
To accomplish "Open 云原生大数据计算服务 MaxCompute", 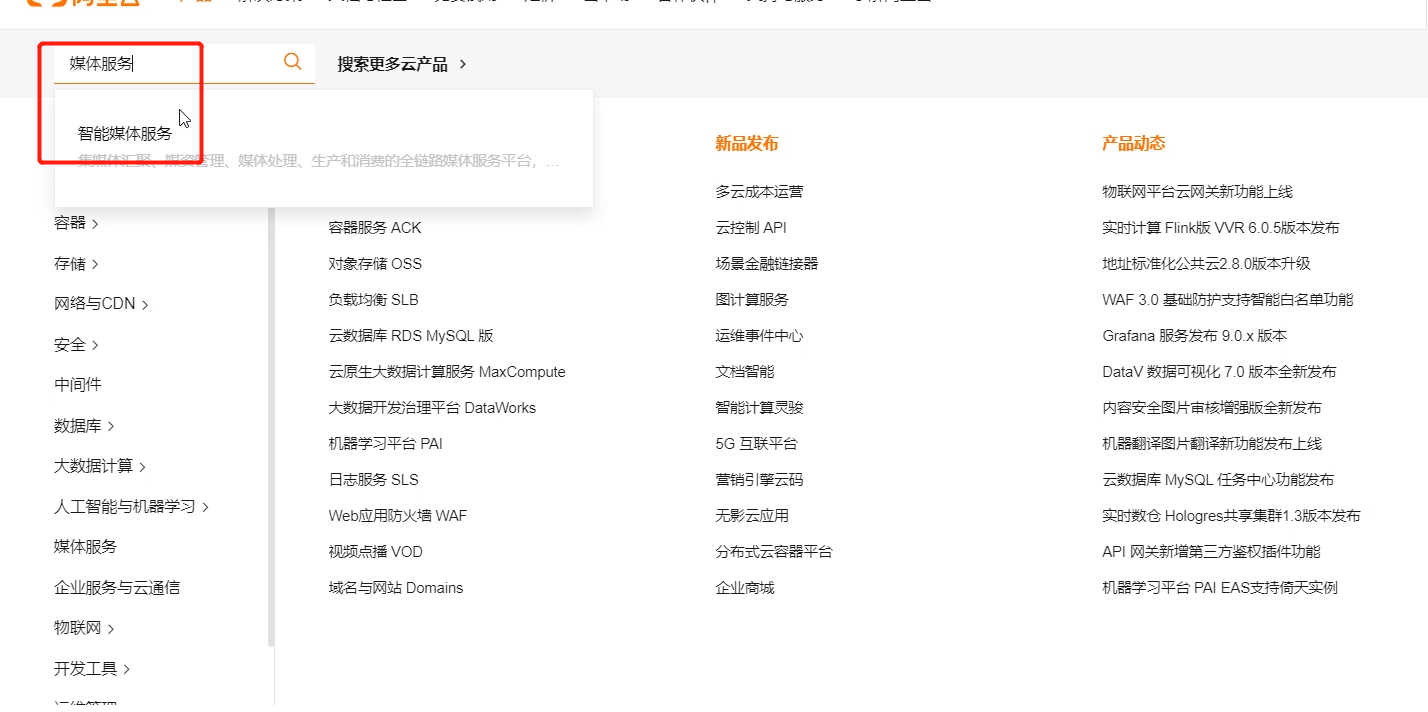I will click(447, 372).
